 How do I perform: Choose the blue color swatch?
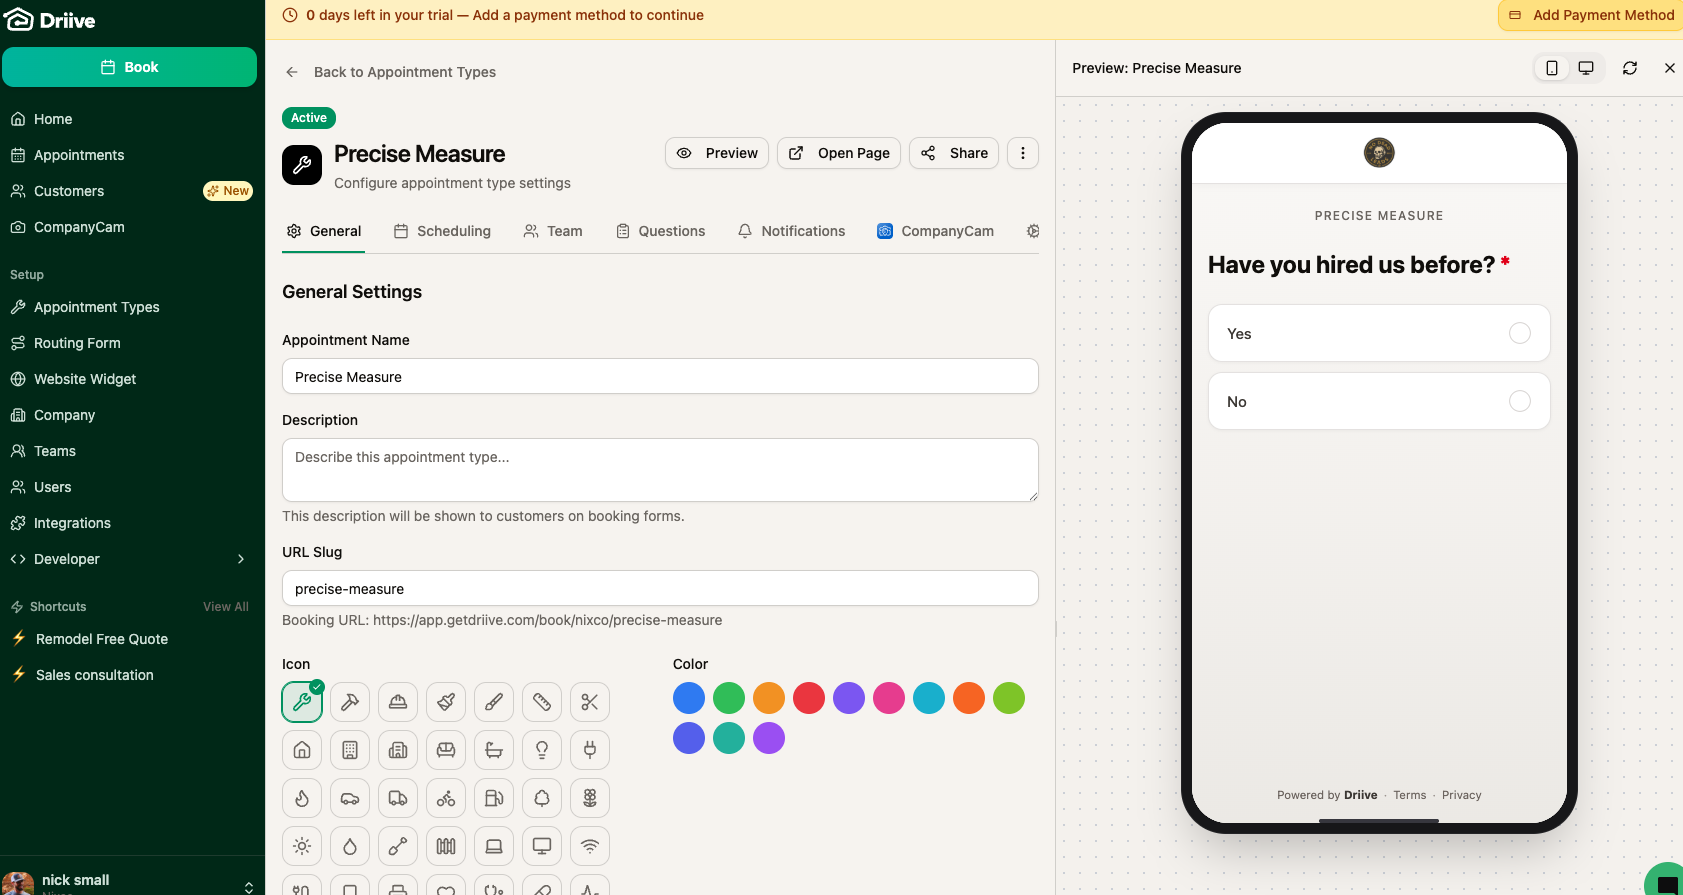[689, 698]
